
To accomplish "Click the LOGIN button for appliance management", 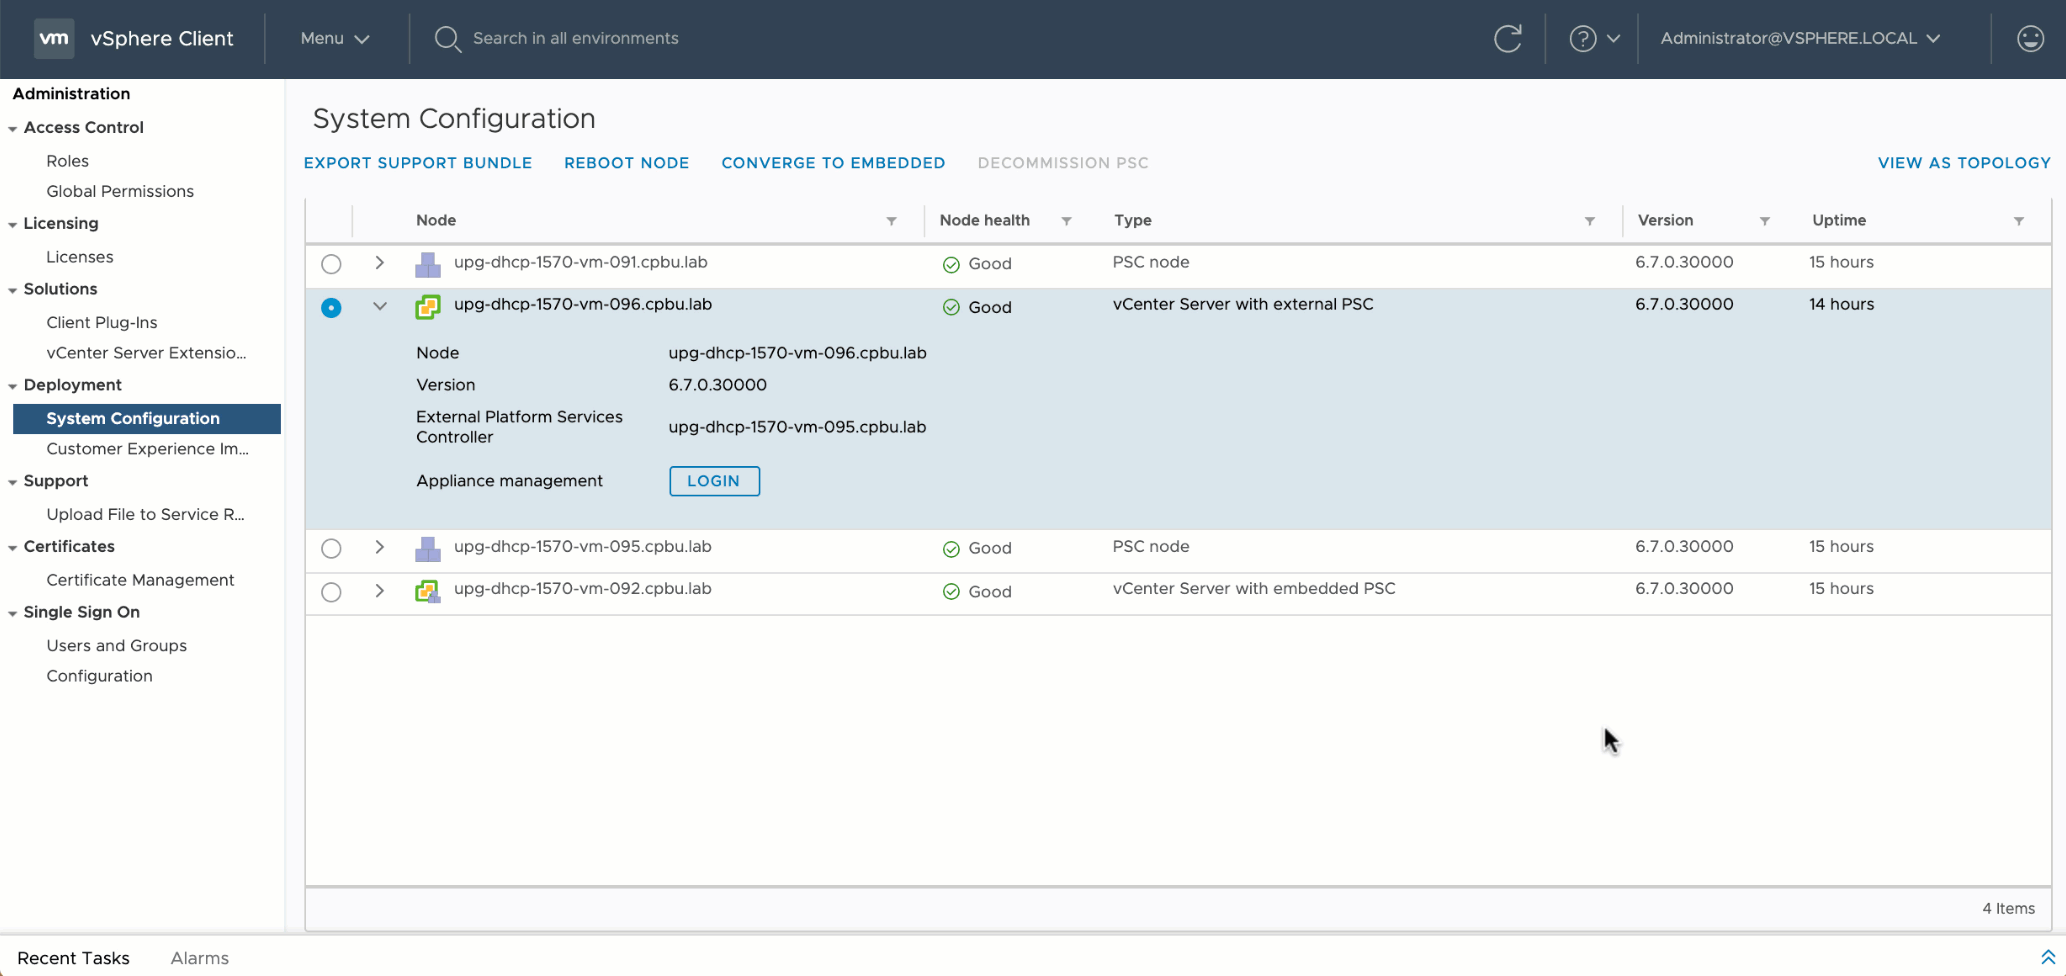I will pyautogui.click(x=714, y=481).
